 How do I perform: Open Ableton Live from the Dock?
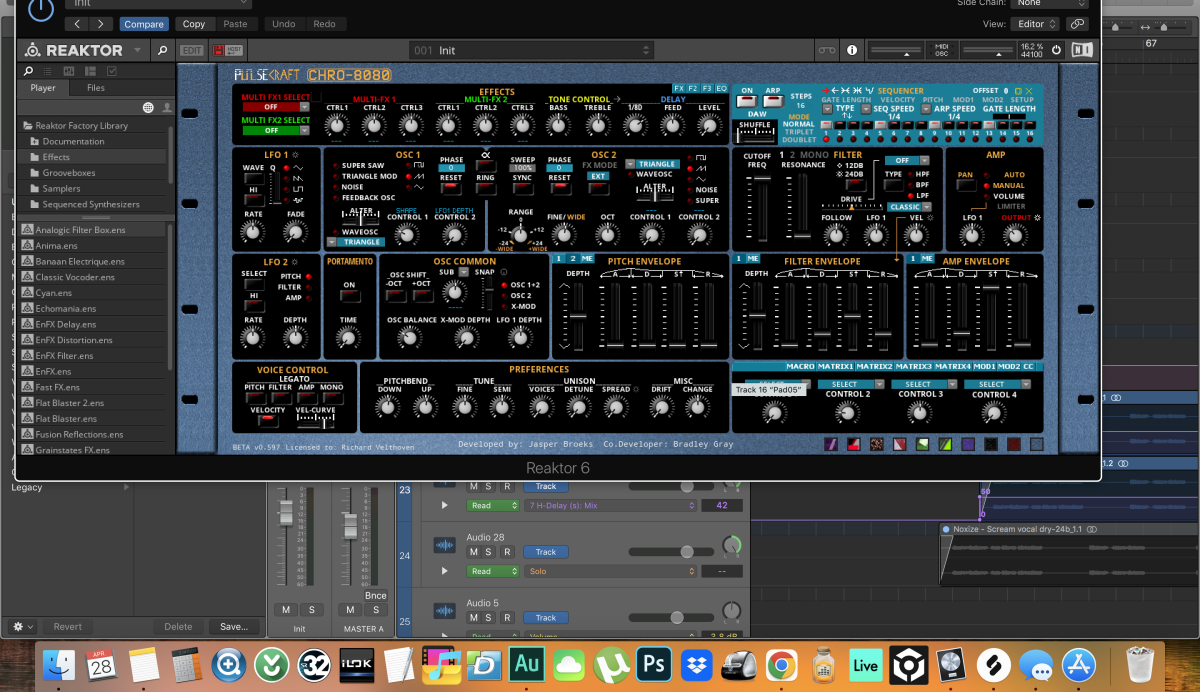coord(865,663)
